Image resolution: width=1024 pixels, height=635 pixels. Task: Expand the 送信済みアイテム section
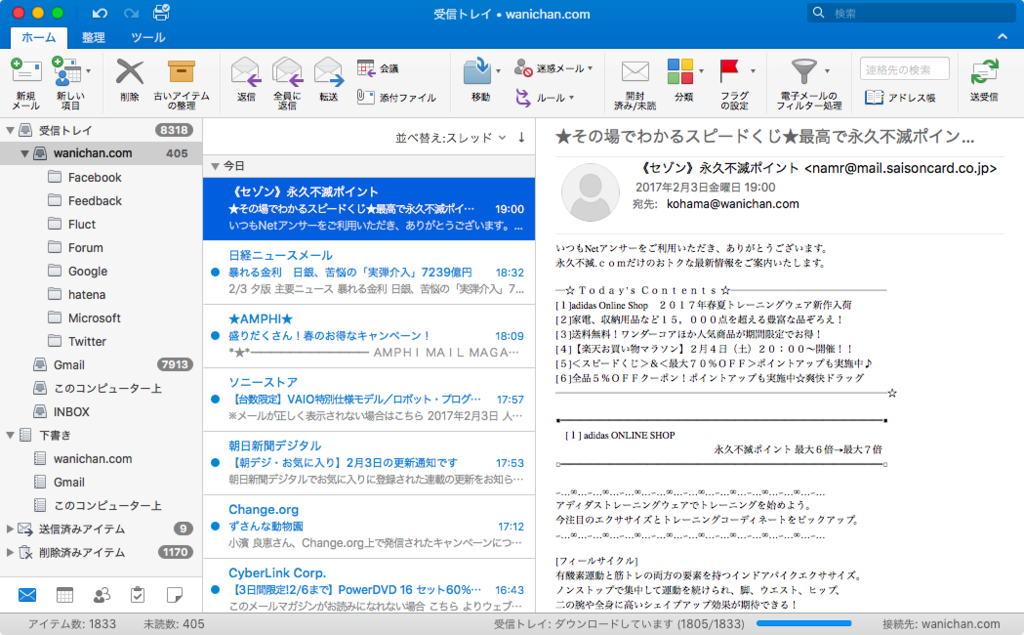point(10,529)
